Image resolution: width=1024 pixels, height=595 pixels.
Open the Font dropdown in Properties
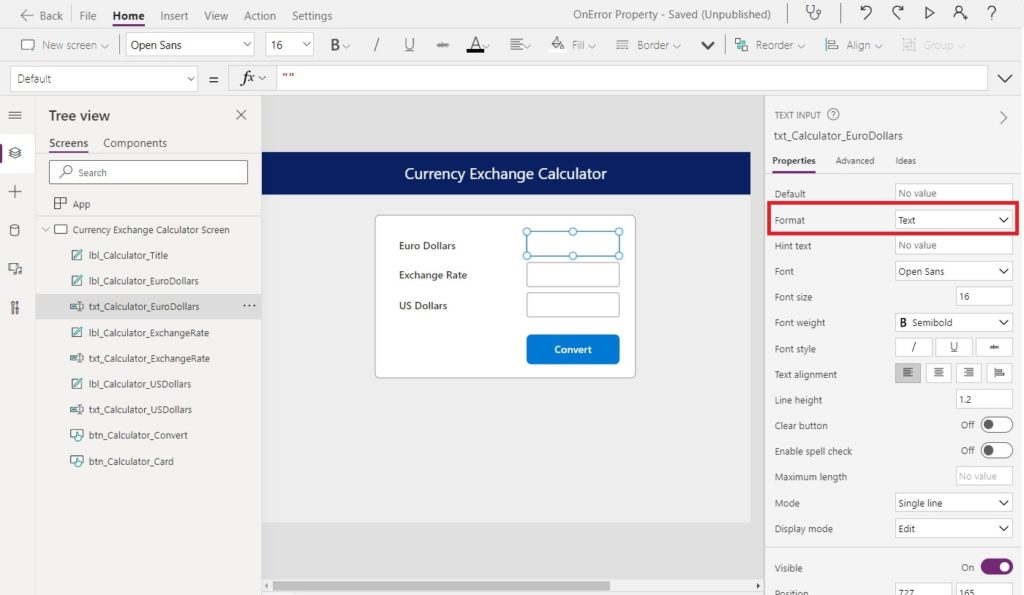tap(953, 271)
